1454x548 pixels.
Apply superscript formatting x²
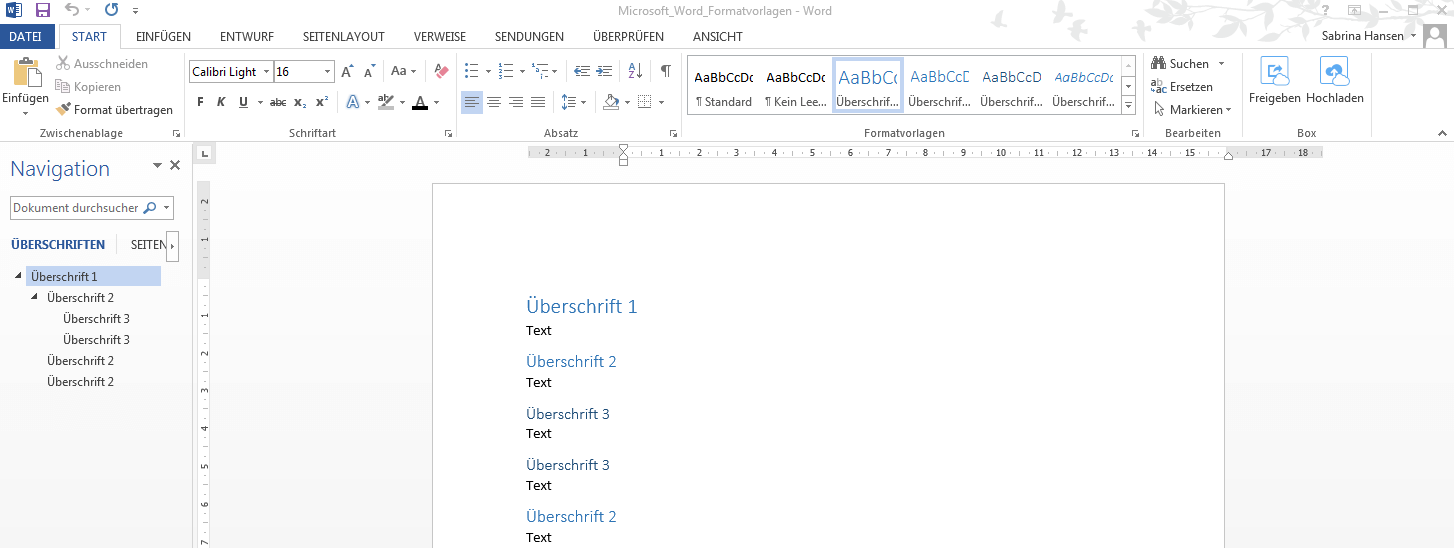(x=322, y=102)
